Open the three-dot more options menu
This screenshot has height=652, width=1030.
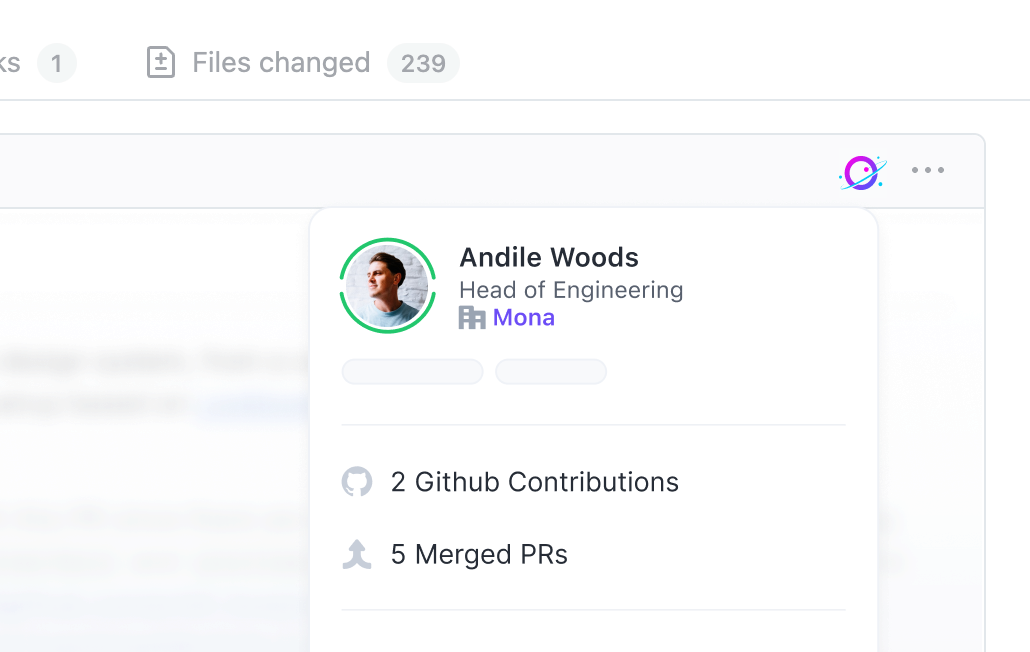(x=928, y=171)
